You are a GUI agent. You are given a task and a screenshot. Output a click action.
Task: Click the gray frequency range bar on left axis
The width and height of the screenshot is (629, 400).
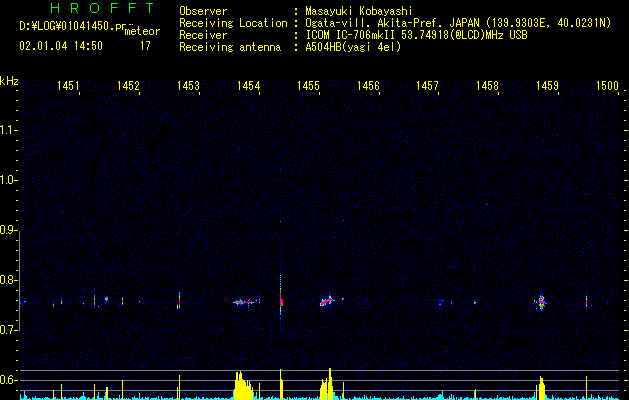[20, 281]
